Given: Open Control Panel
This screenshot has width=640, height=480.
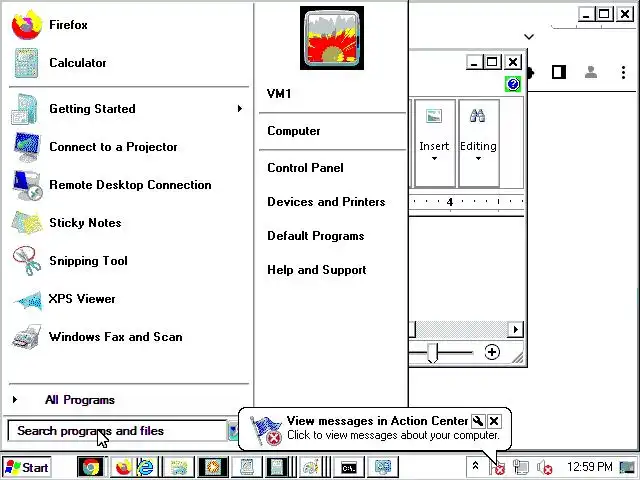Looking at the screenshot, I should pyautogui.click(x=332, y=168).
